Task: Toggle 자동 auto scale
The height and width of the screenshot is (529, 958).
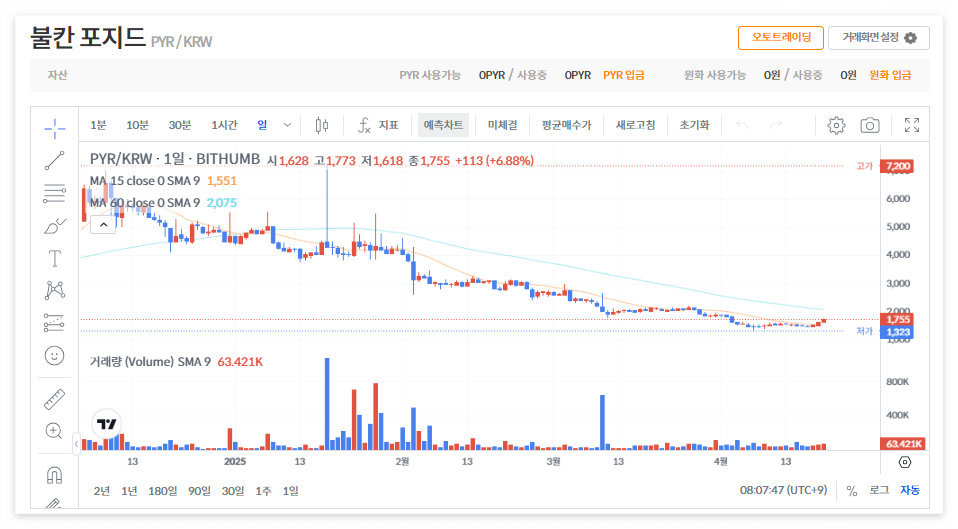Action: [910, 491]
